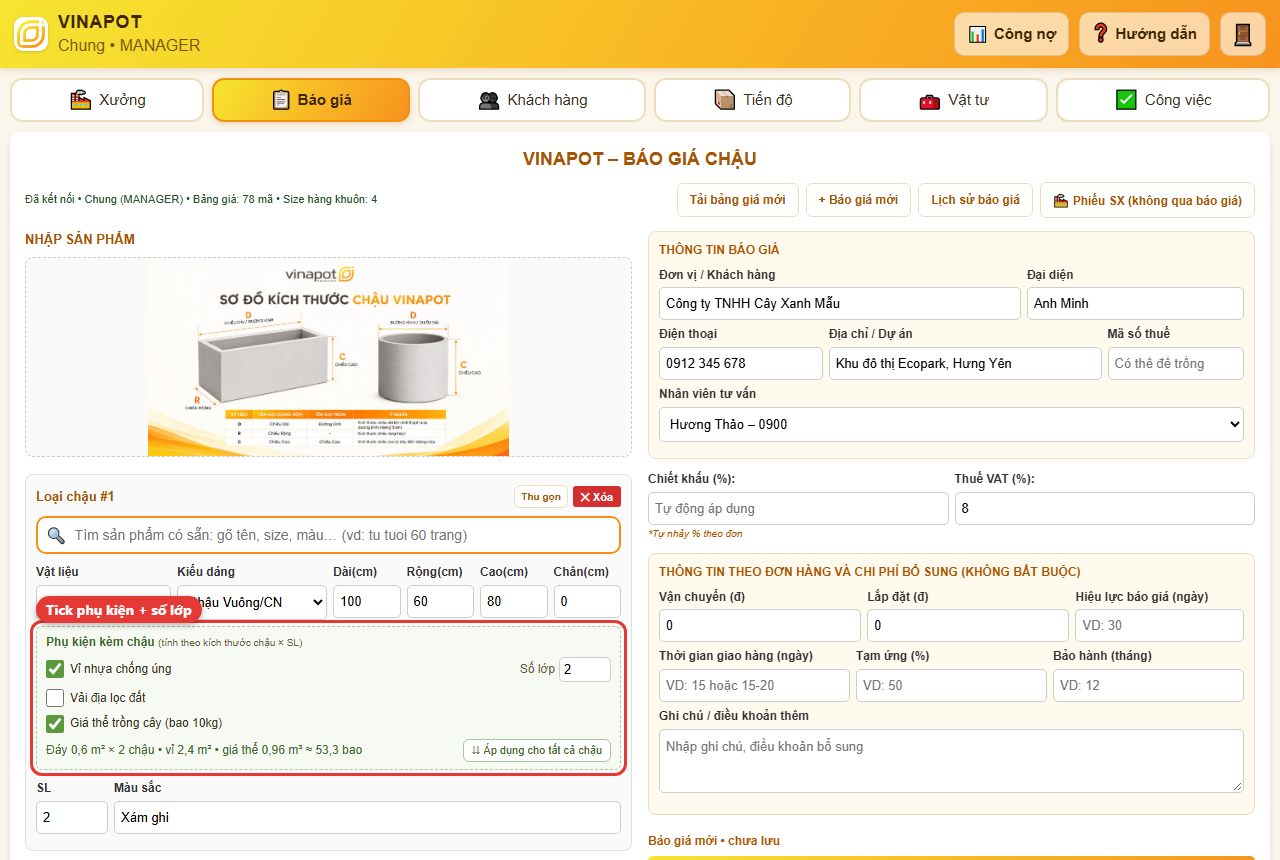Viewport: 1280px width, 860px height.
Task: Focus the product search field
Action: point(329,535)
